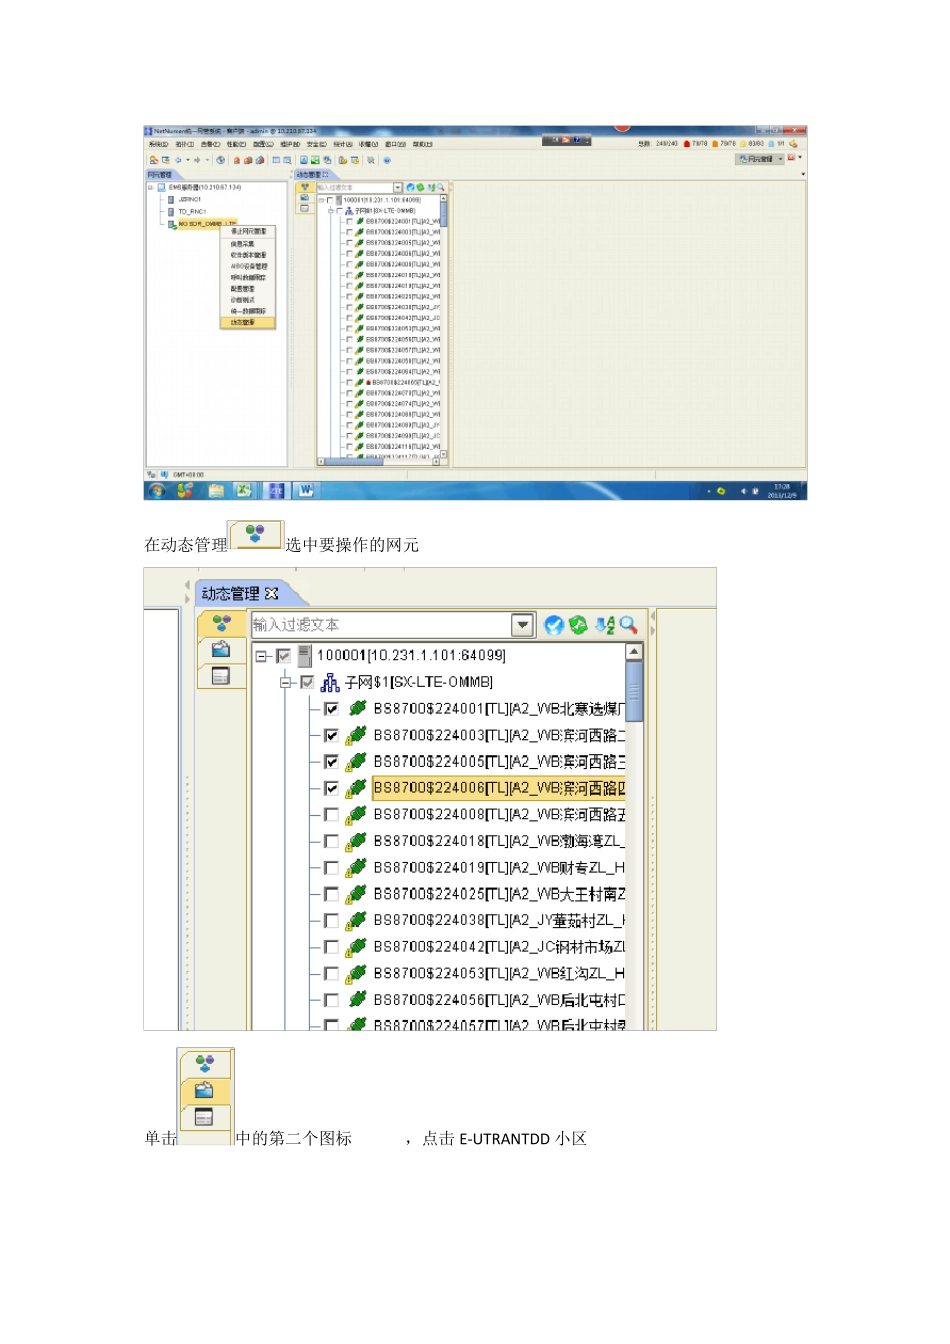This screenshot has height=1344, width=950.
Task: Click green plug icon of BS8700$224056 row
Action: click(356, 1000)
